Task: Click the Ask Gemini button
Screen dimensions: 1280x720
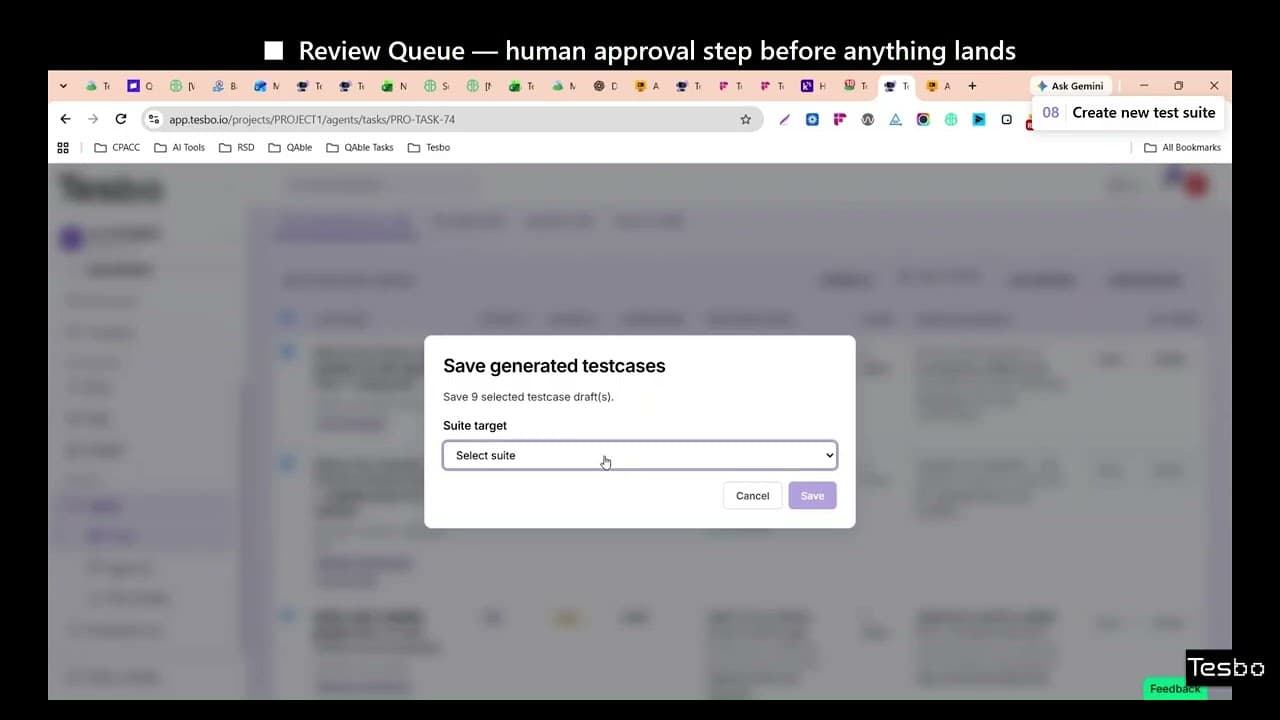Action: click(x=1070, y=86)
